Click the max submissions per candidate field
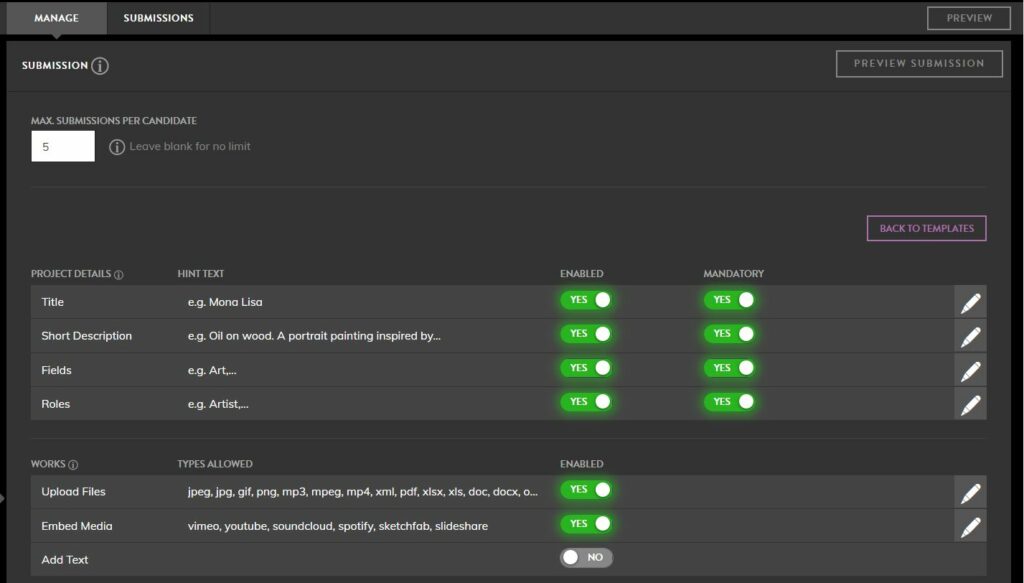This screenshot has height=583, width=1024. tap(63, 146)
